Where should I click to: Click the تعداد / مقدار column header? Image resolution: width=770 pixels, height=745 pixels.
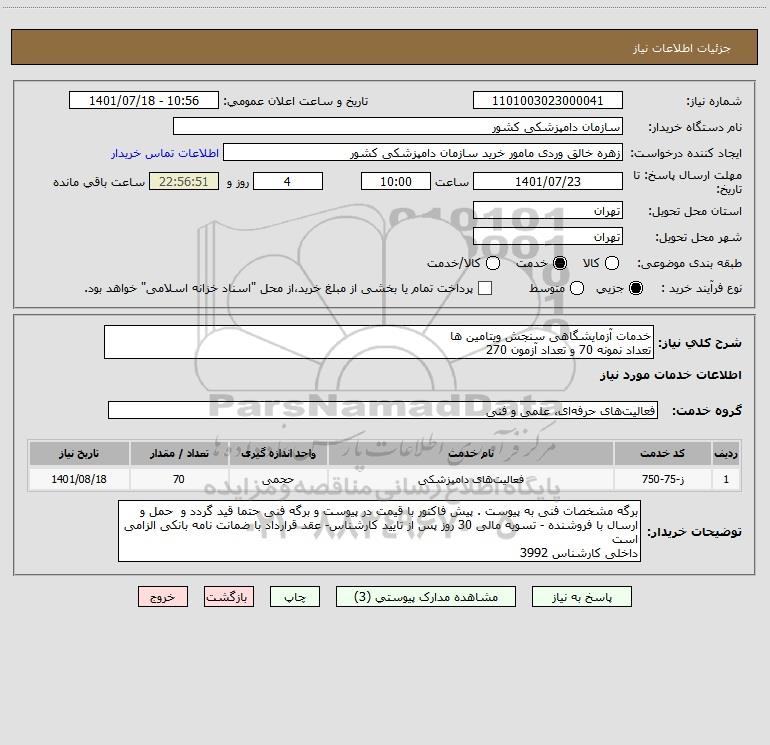(179, 453)
